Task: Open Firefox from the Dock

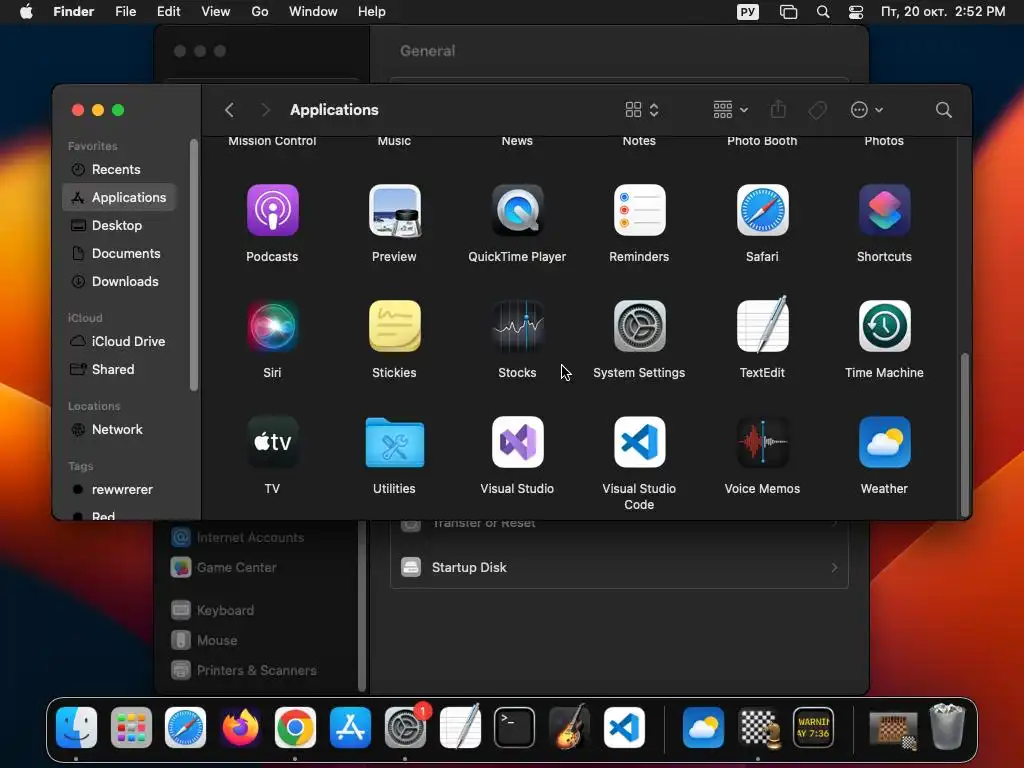Action: coord(240,728)
